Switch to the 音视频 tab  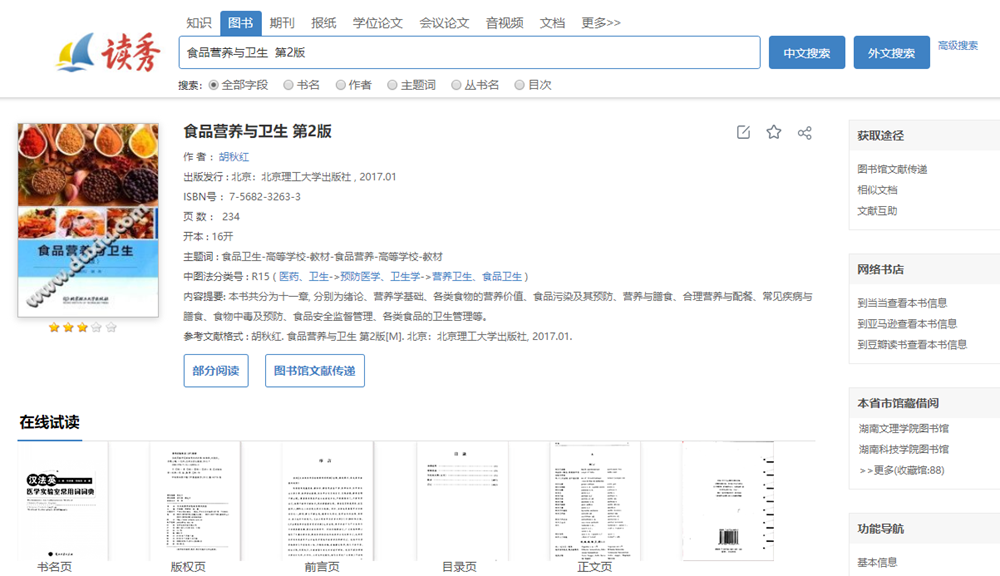(504, 23)
